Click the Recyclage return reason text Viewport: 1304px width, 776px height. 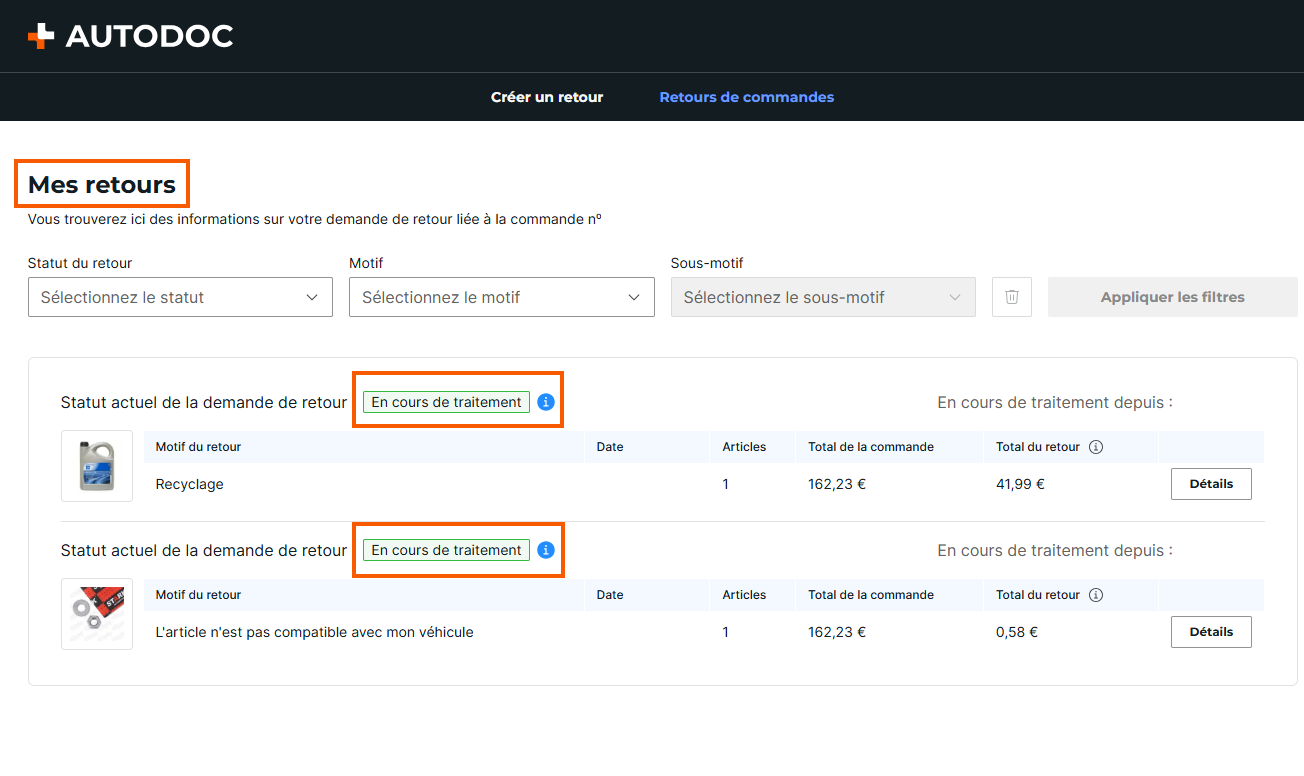190,485
